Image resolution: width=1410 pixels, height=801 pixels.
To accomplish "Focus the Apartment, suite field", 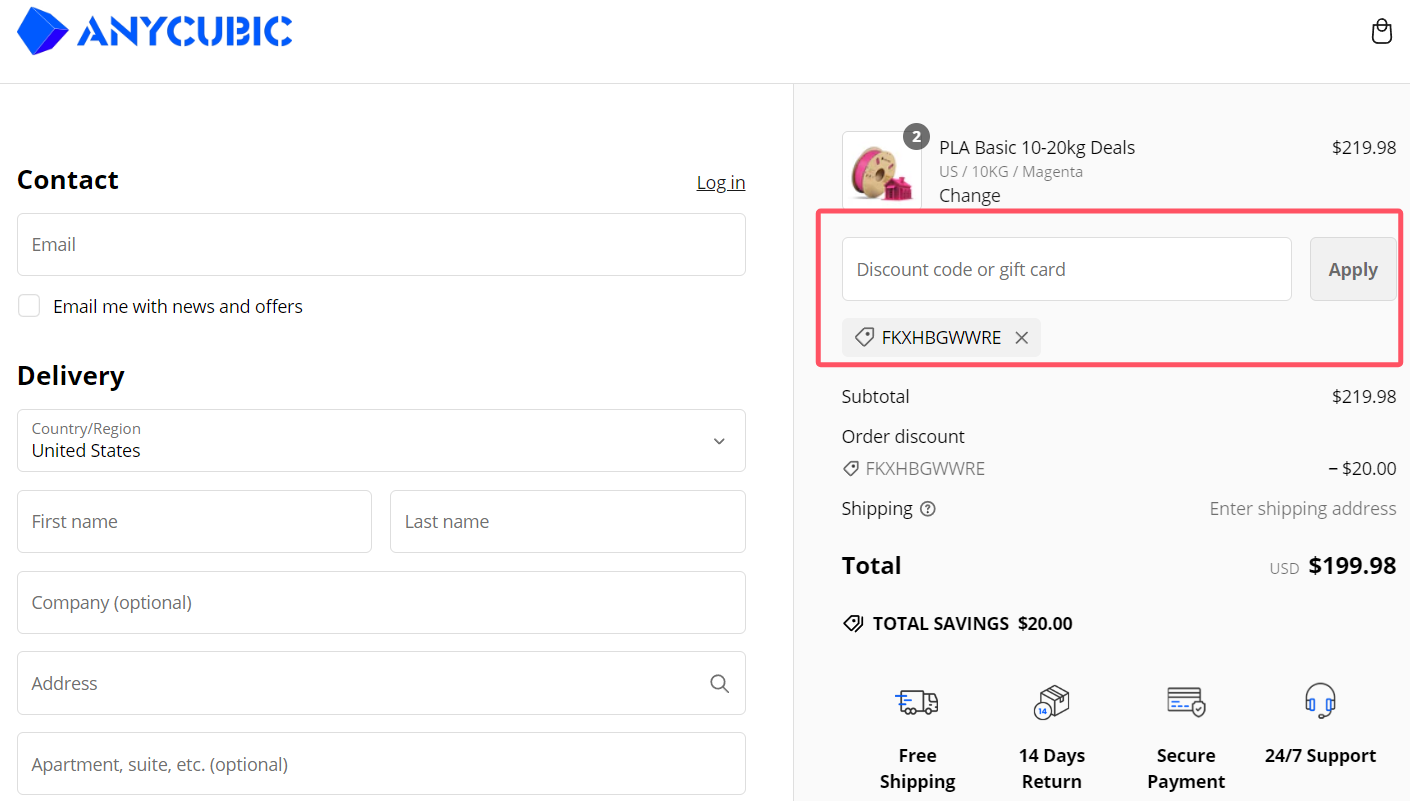I will coord(381,764).
